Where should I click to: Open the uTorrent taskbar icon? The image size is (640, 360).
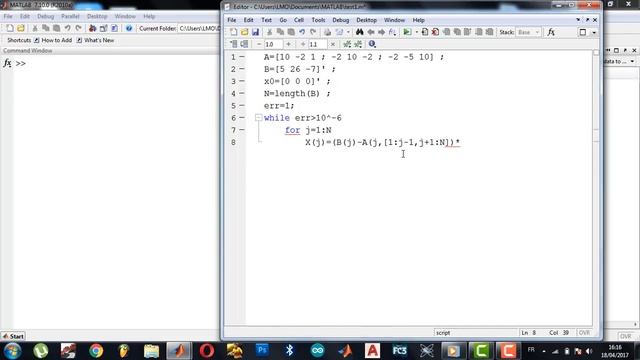tap(41, 351)
